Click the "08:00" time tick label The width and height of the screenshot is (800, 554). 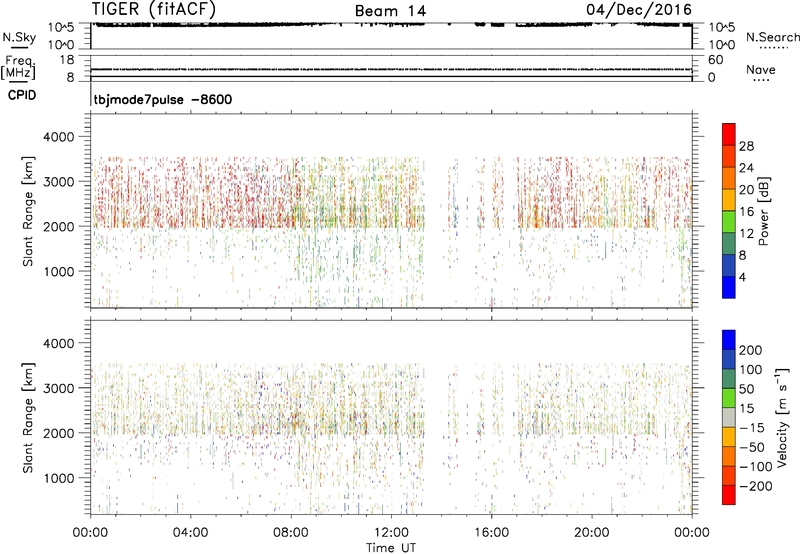[291, 533]
